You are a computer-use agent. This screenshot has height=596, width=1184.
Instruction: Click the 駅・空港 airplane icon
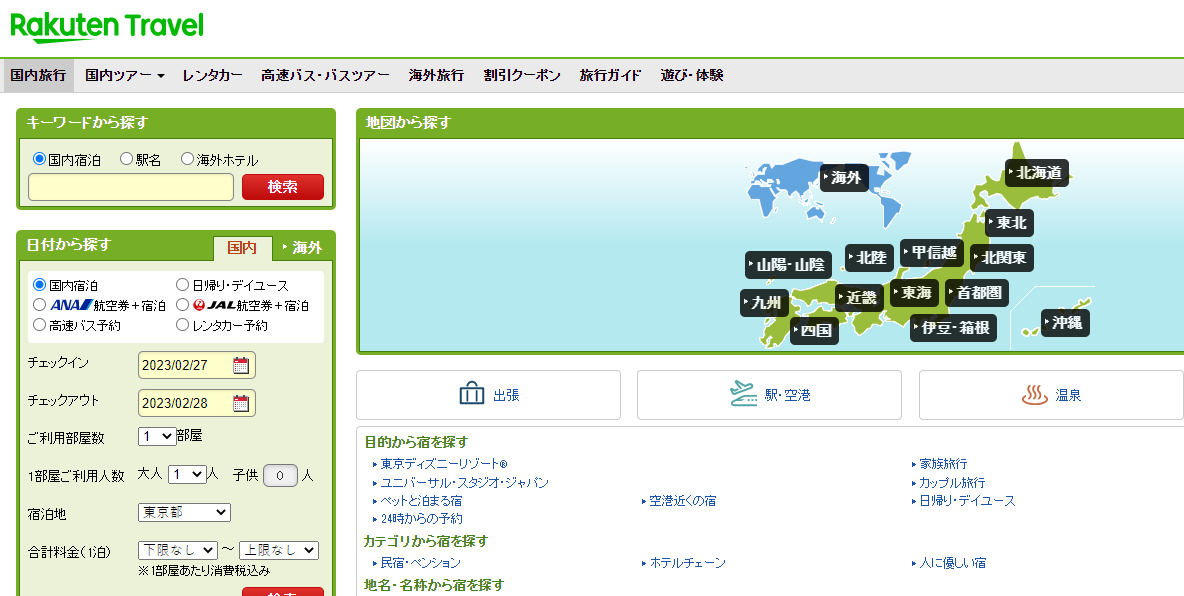coord(743,394)
